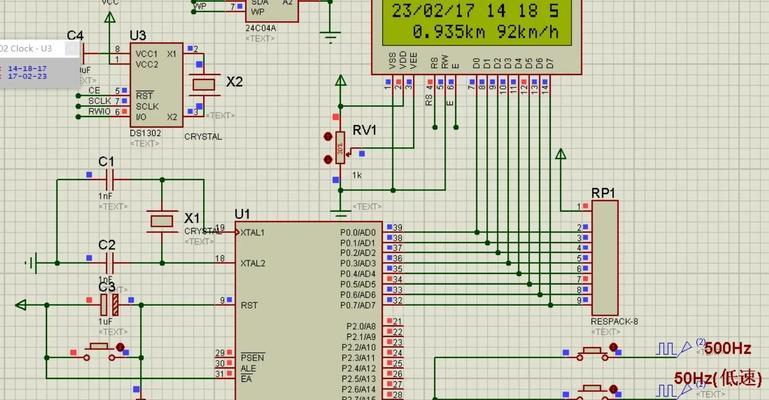Image resolution: width=769 pixels, height=400 pixels.
Task: Click the D7 pin label on LCD
Action: tap(550, 63)
